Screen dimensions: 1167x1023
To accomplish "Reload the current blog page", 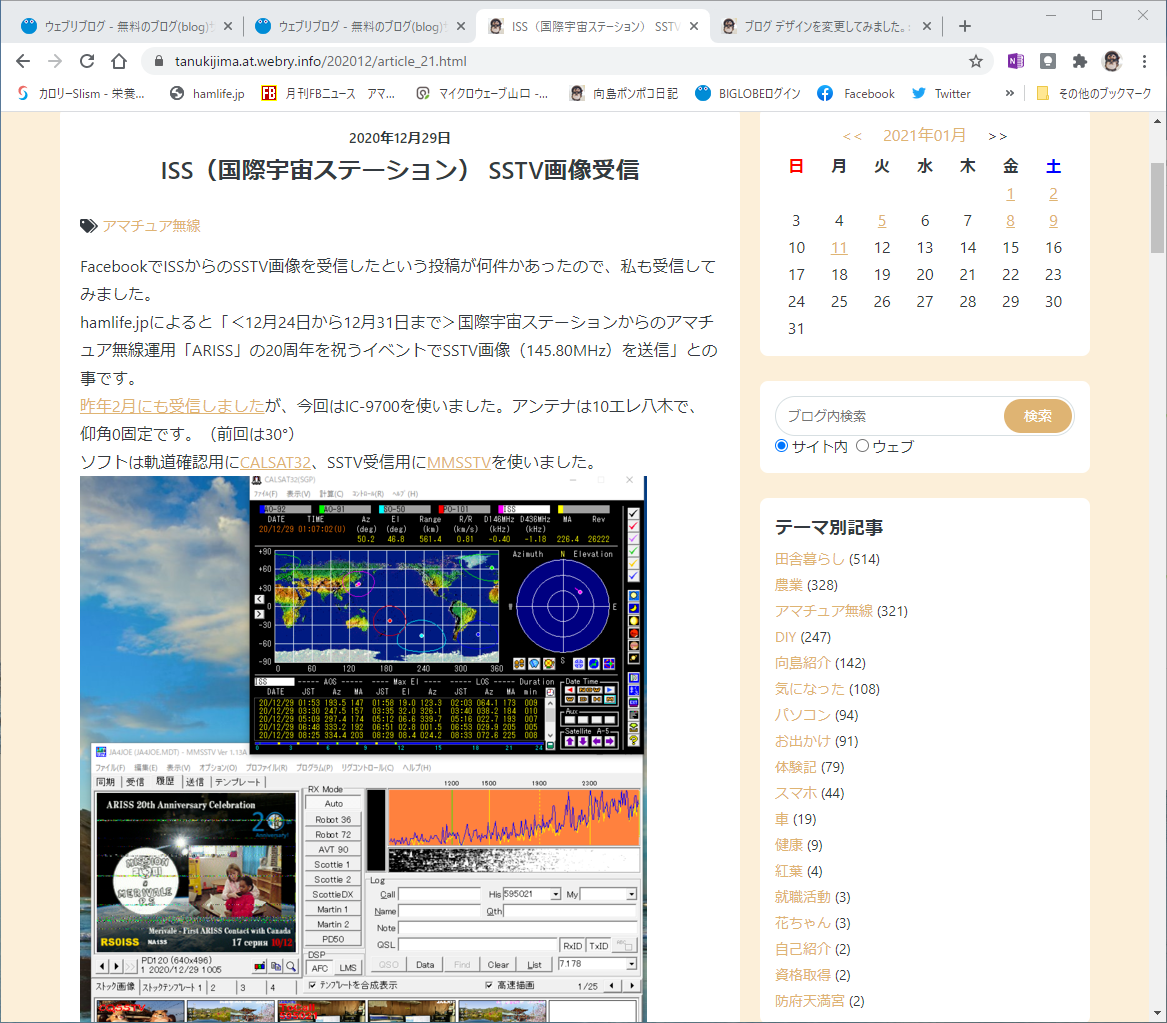I will (87, 61).
